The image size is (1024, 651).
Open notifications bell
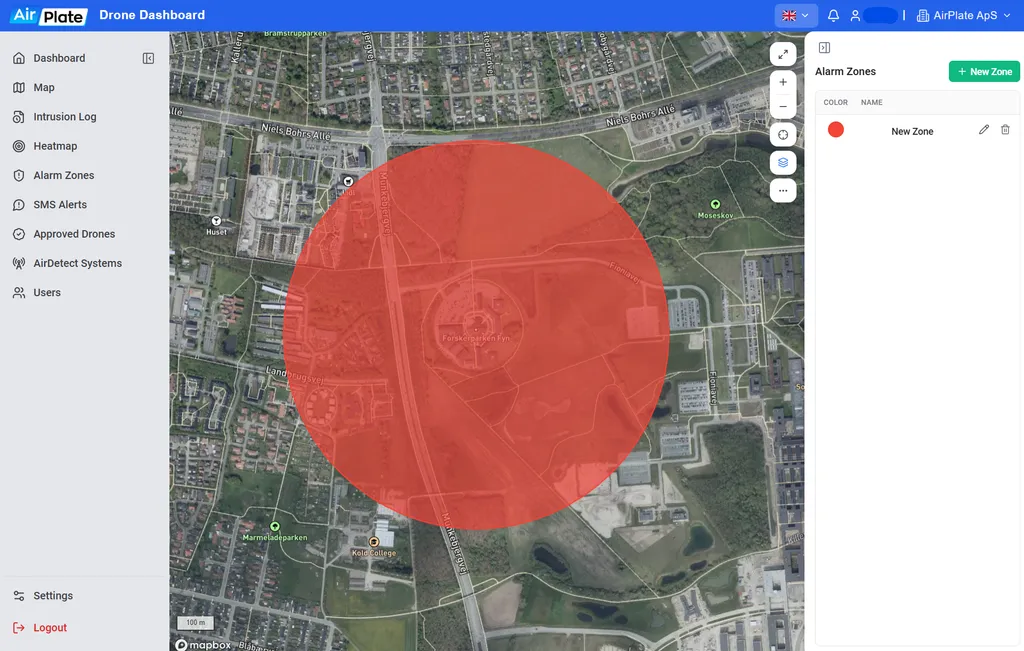click(x=833, y=15)
